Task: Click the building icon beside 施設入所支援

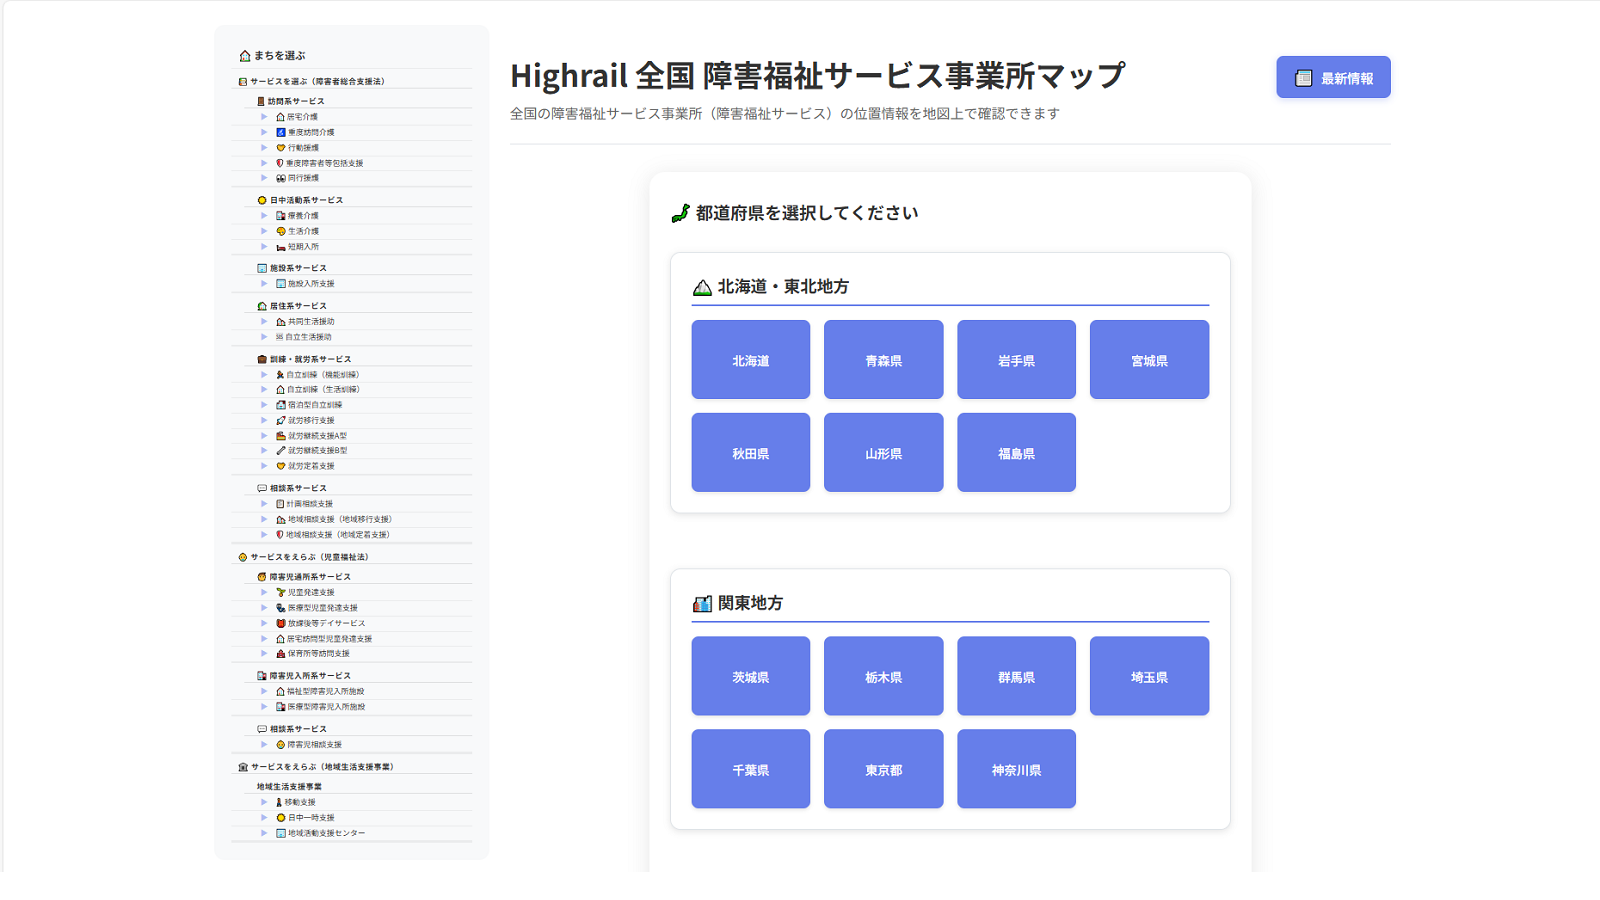Action: (x=281, y=284)
